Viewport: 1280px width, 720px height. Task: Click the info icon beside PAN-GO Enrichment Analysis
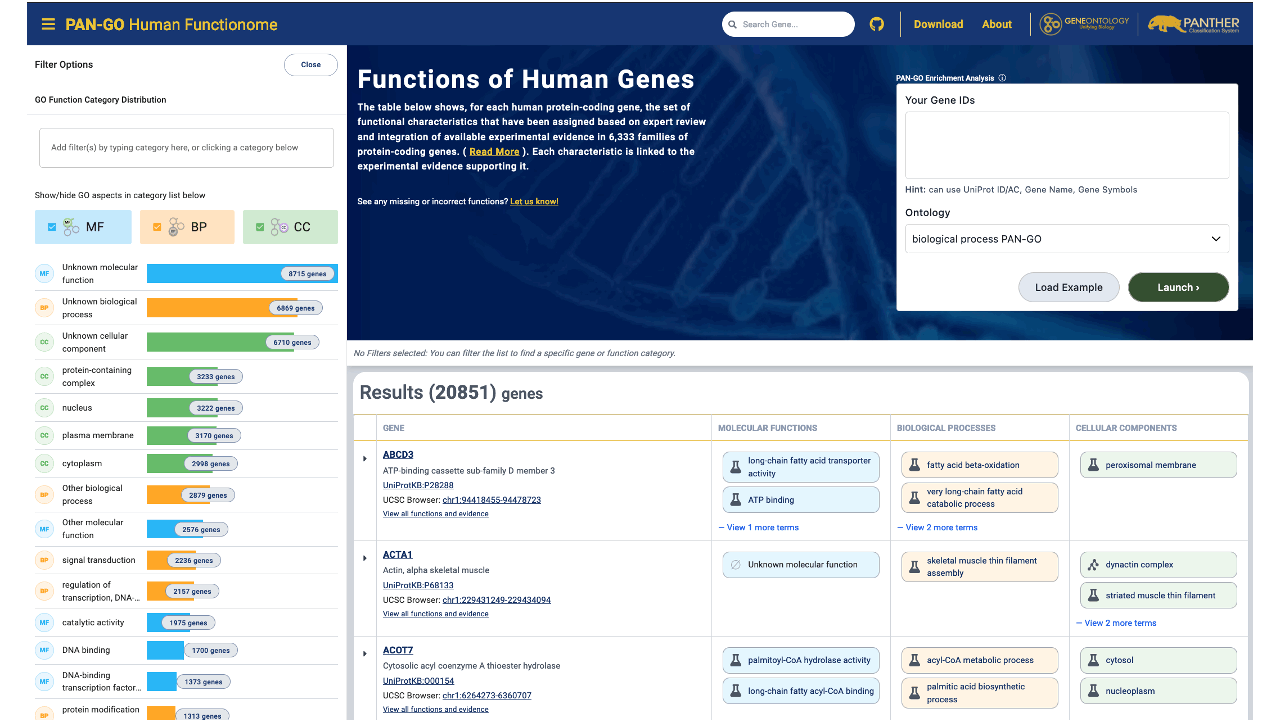pos(1002,78)
